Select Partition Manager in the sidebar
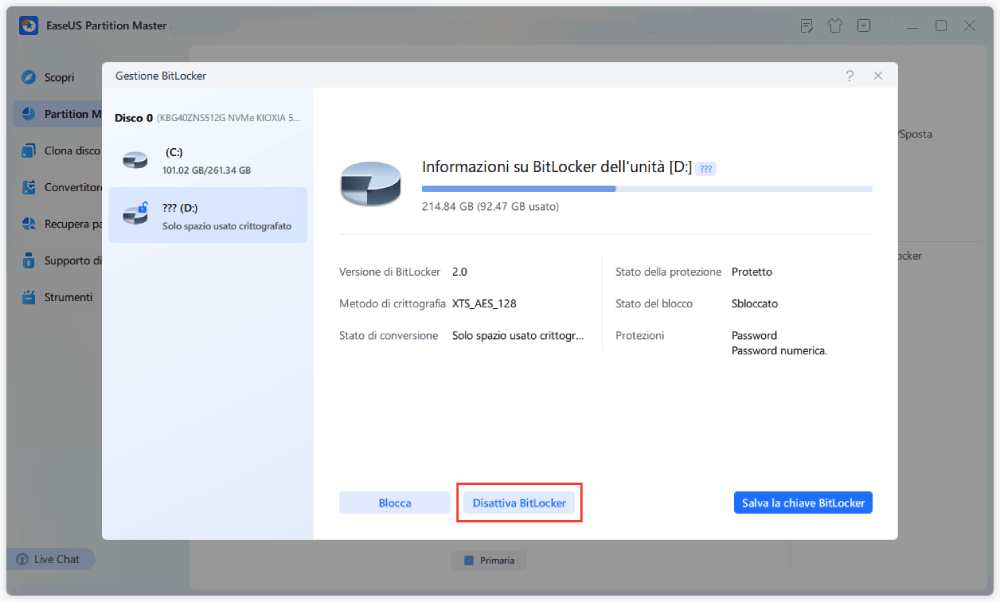This screenshot has height=602, width=1000. [57, 114]
